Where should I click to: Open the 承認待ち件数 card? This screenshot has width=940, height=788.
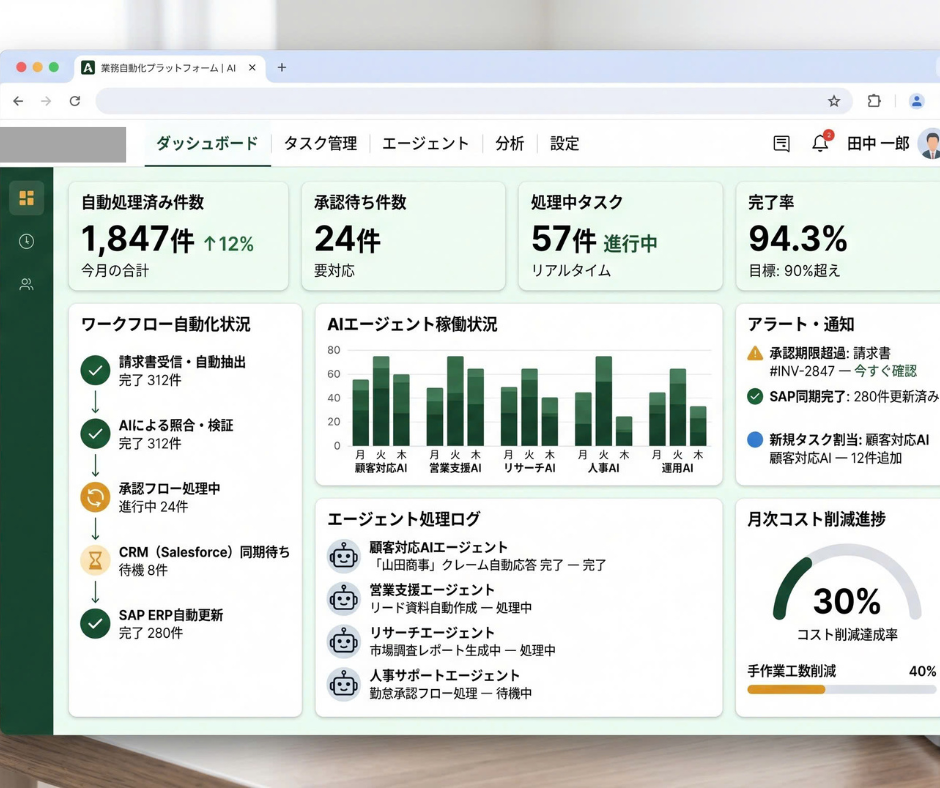click(x=403, y=236)
